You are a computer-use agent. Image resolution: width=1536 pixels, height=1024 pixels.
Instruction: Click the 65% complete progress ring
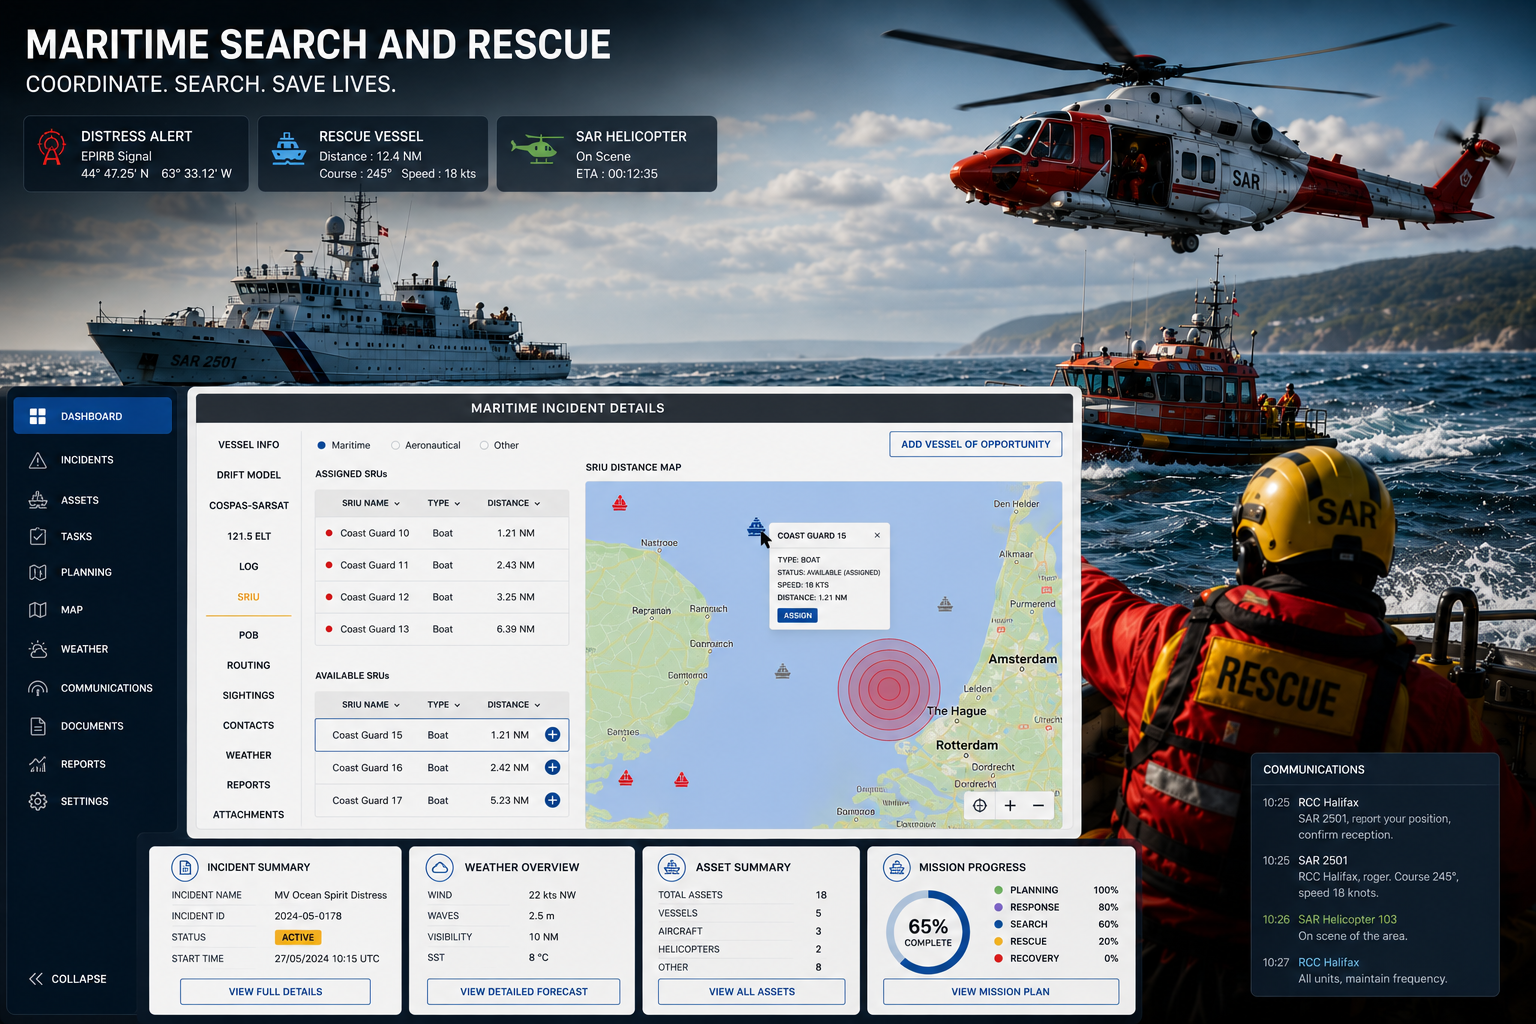coord(928,932)
